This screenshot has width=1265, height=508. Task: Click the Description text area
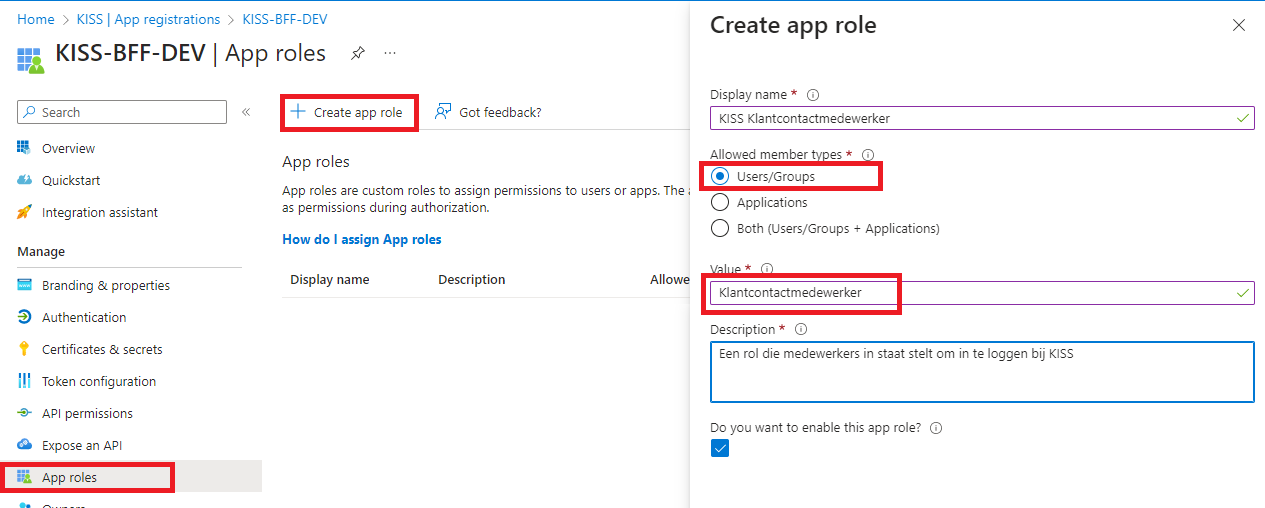click(x=982, y=371)
